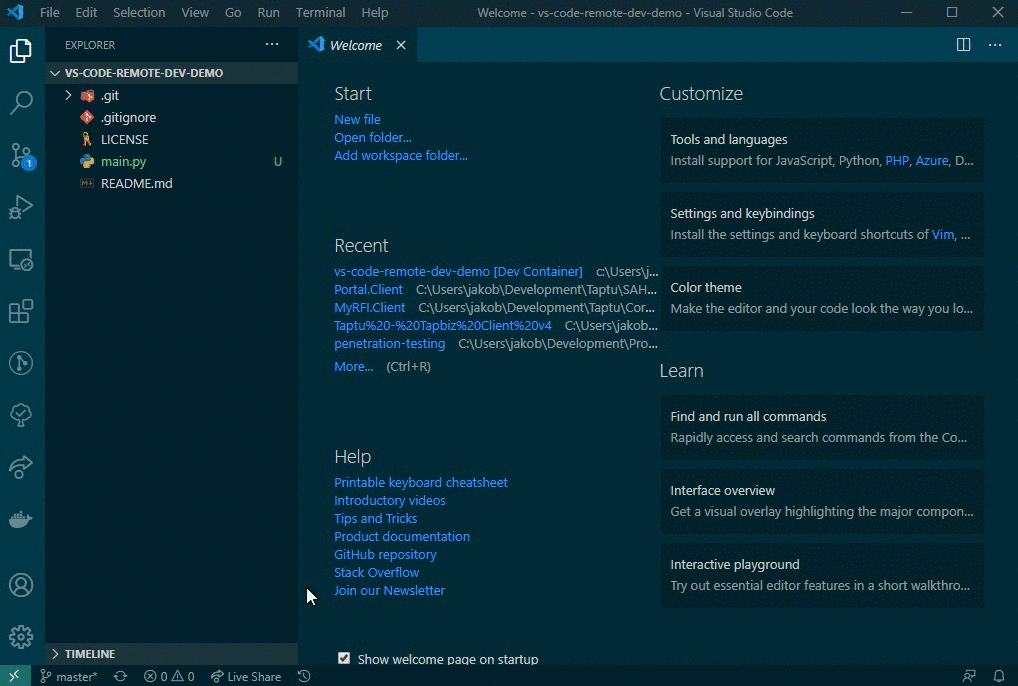1018x686 pixels.
Task: Collapse the VS-CODE-REMOTE-DEV-DEMO folder
Action: [54, 73]
